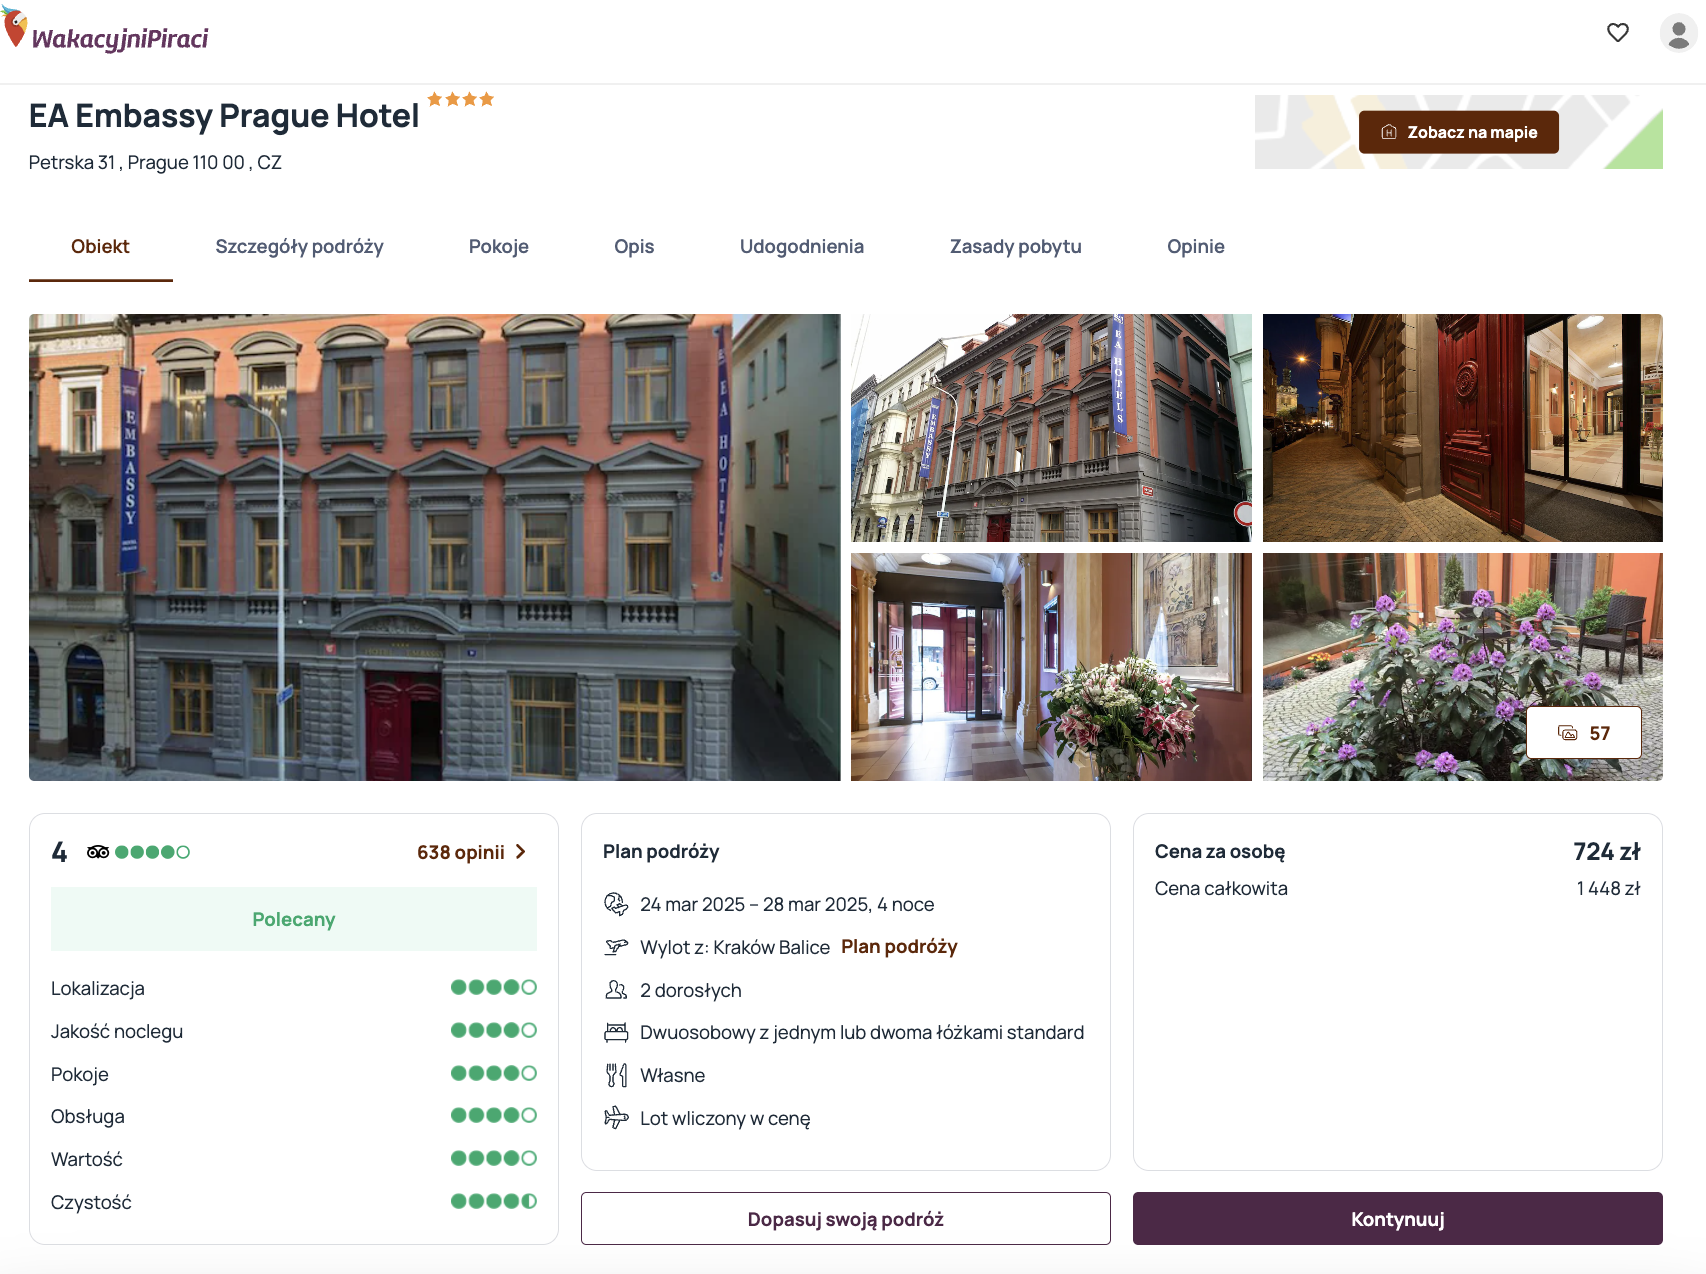
Task: Open the angled street-view hotel photo
Action: click(x=1051, y=428)
